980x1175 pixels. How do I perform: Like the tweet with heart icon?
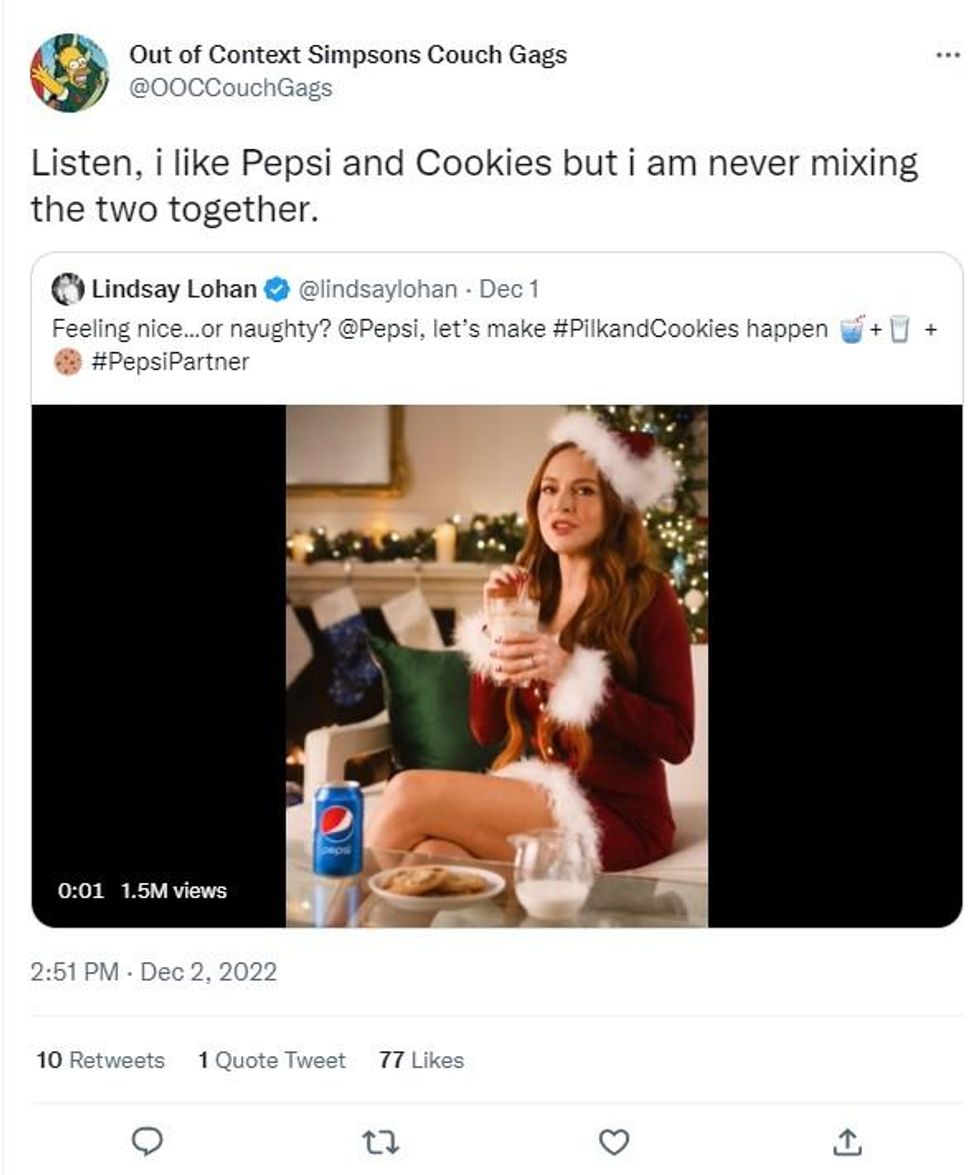pyautogui.click(x=613, y=1140)
